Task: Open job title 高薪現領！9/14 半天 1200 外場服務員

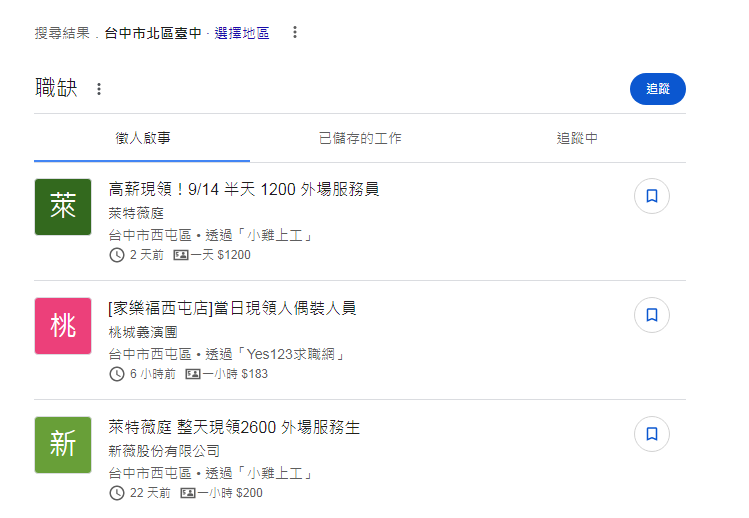Action: coord(243,189)
